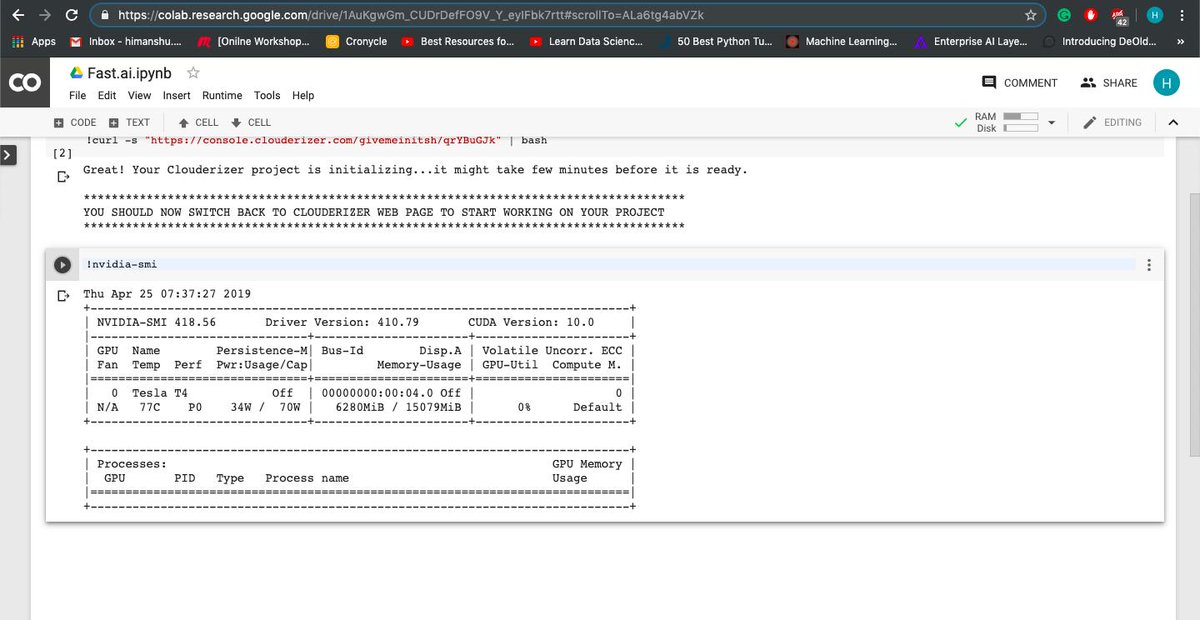1200x620 pixels.
Task: Click the browser forward arrow
Action: 43,16
